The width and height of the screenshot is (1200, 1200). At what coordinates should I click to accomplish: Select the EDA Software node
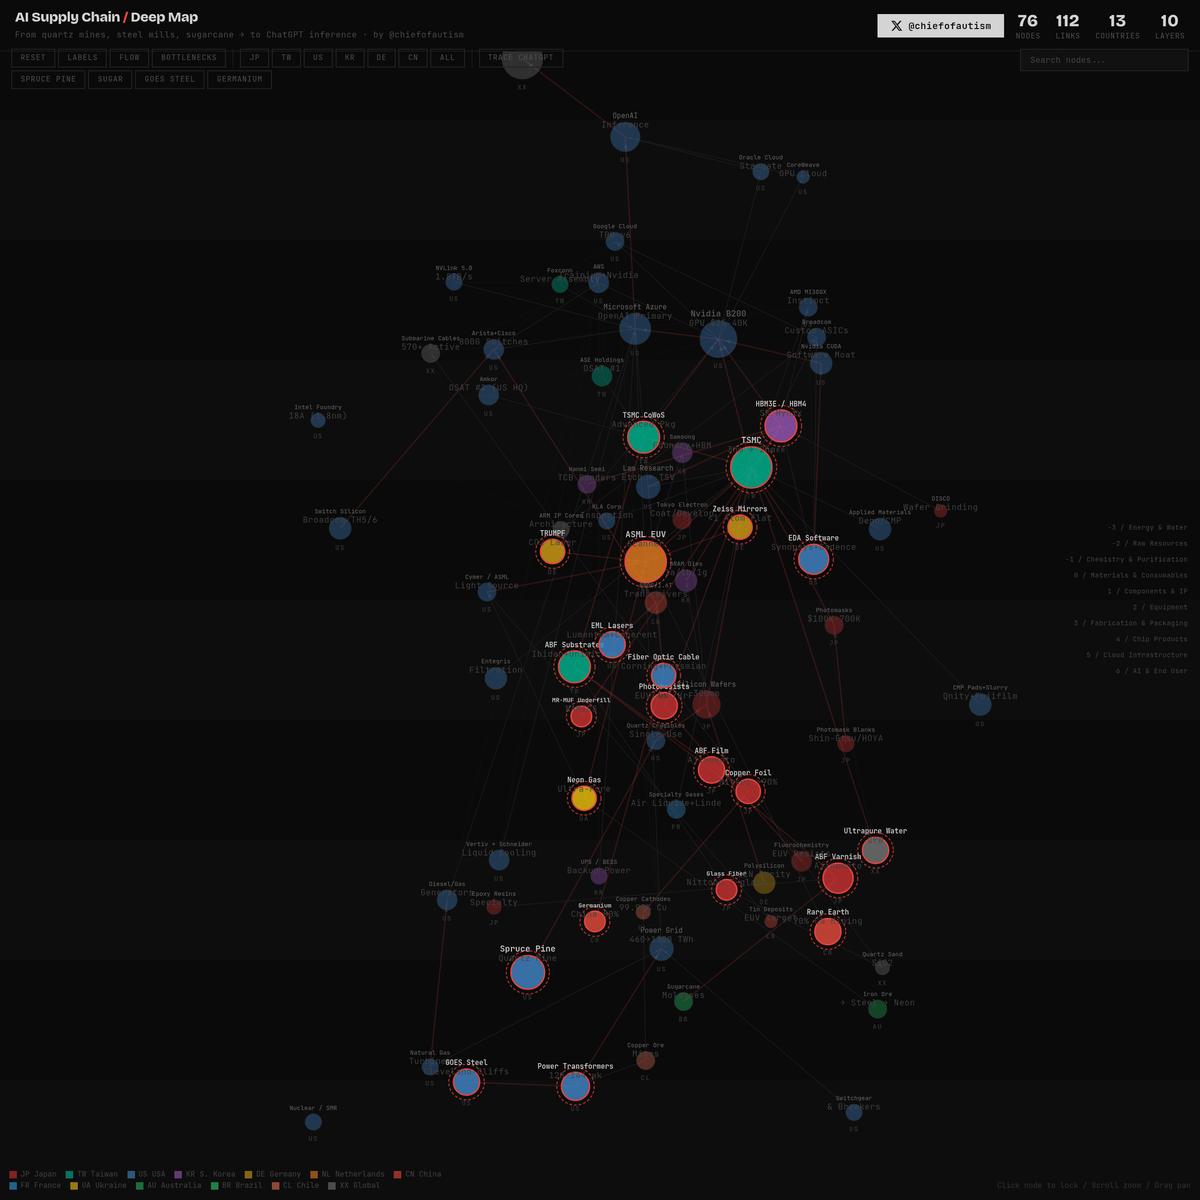pyautogui.click(x=813, y=560)
